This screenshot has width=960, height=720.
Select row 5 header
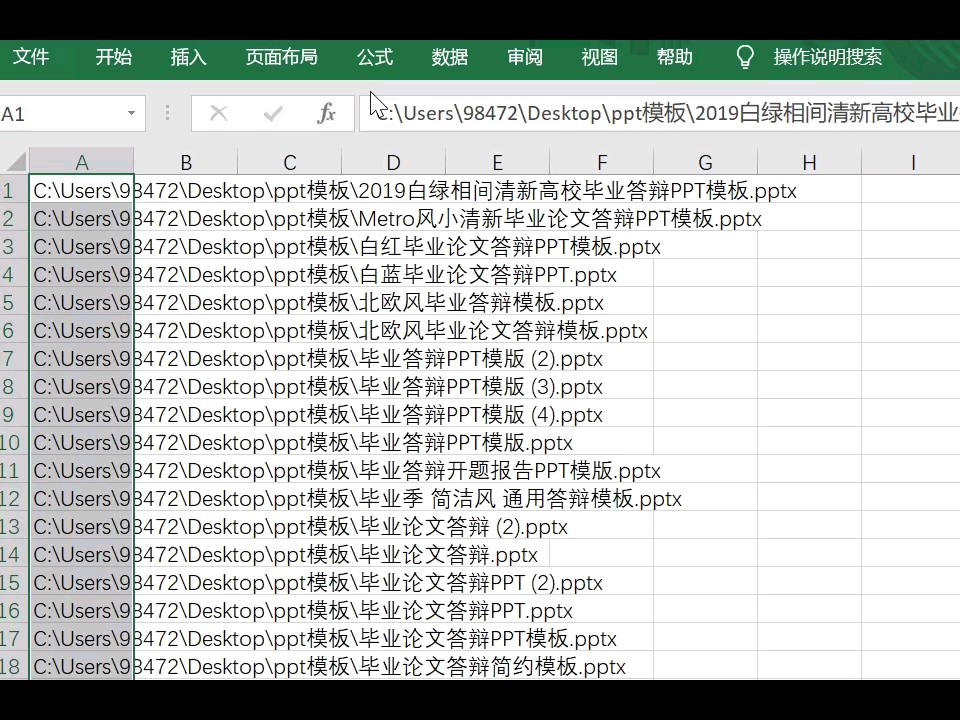[x=13, y=303]
